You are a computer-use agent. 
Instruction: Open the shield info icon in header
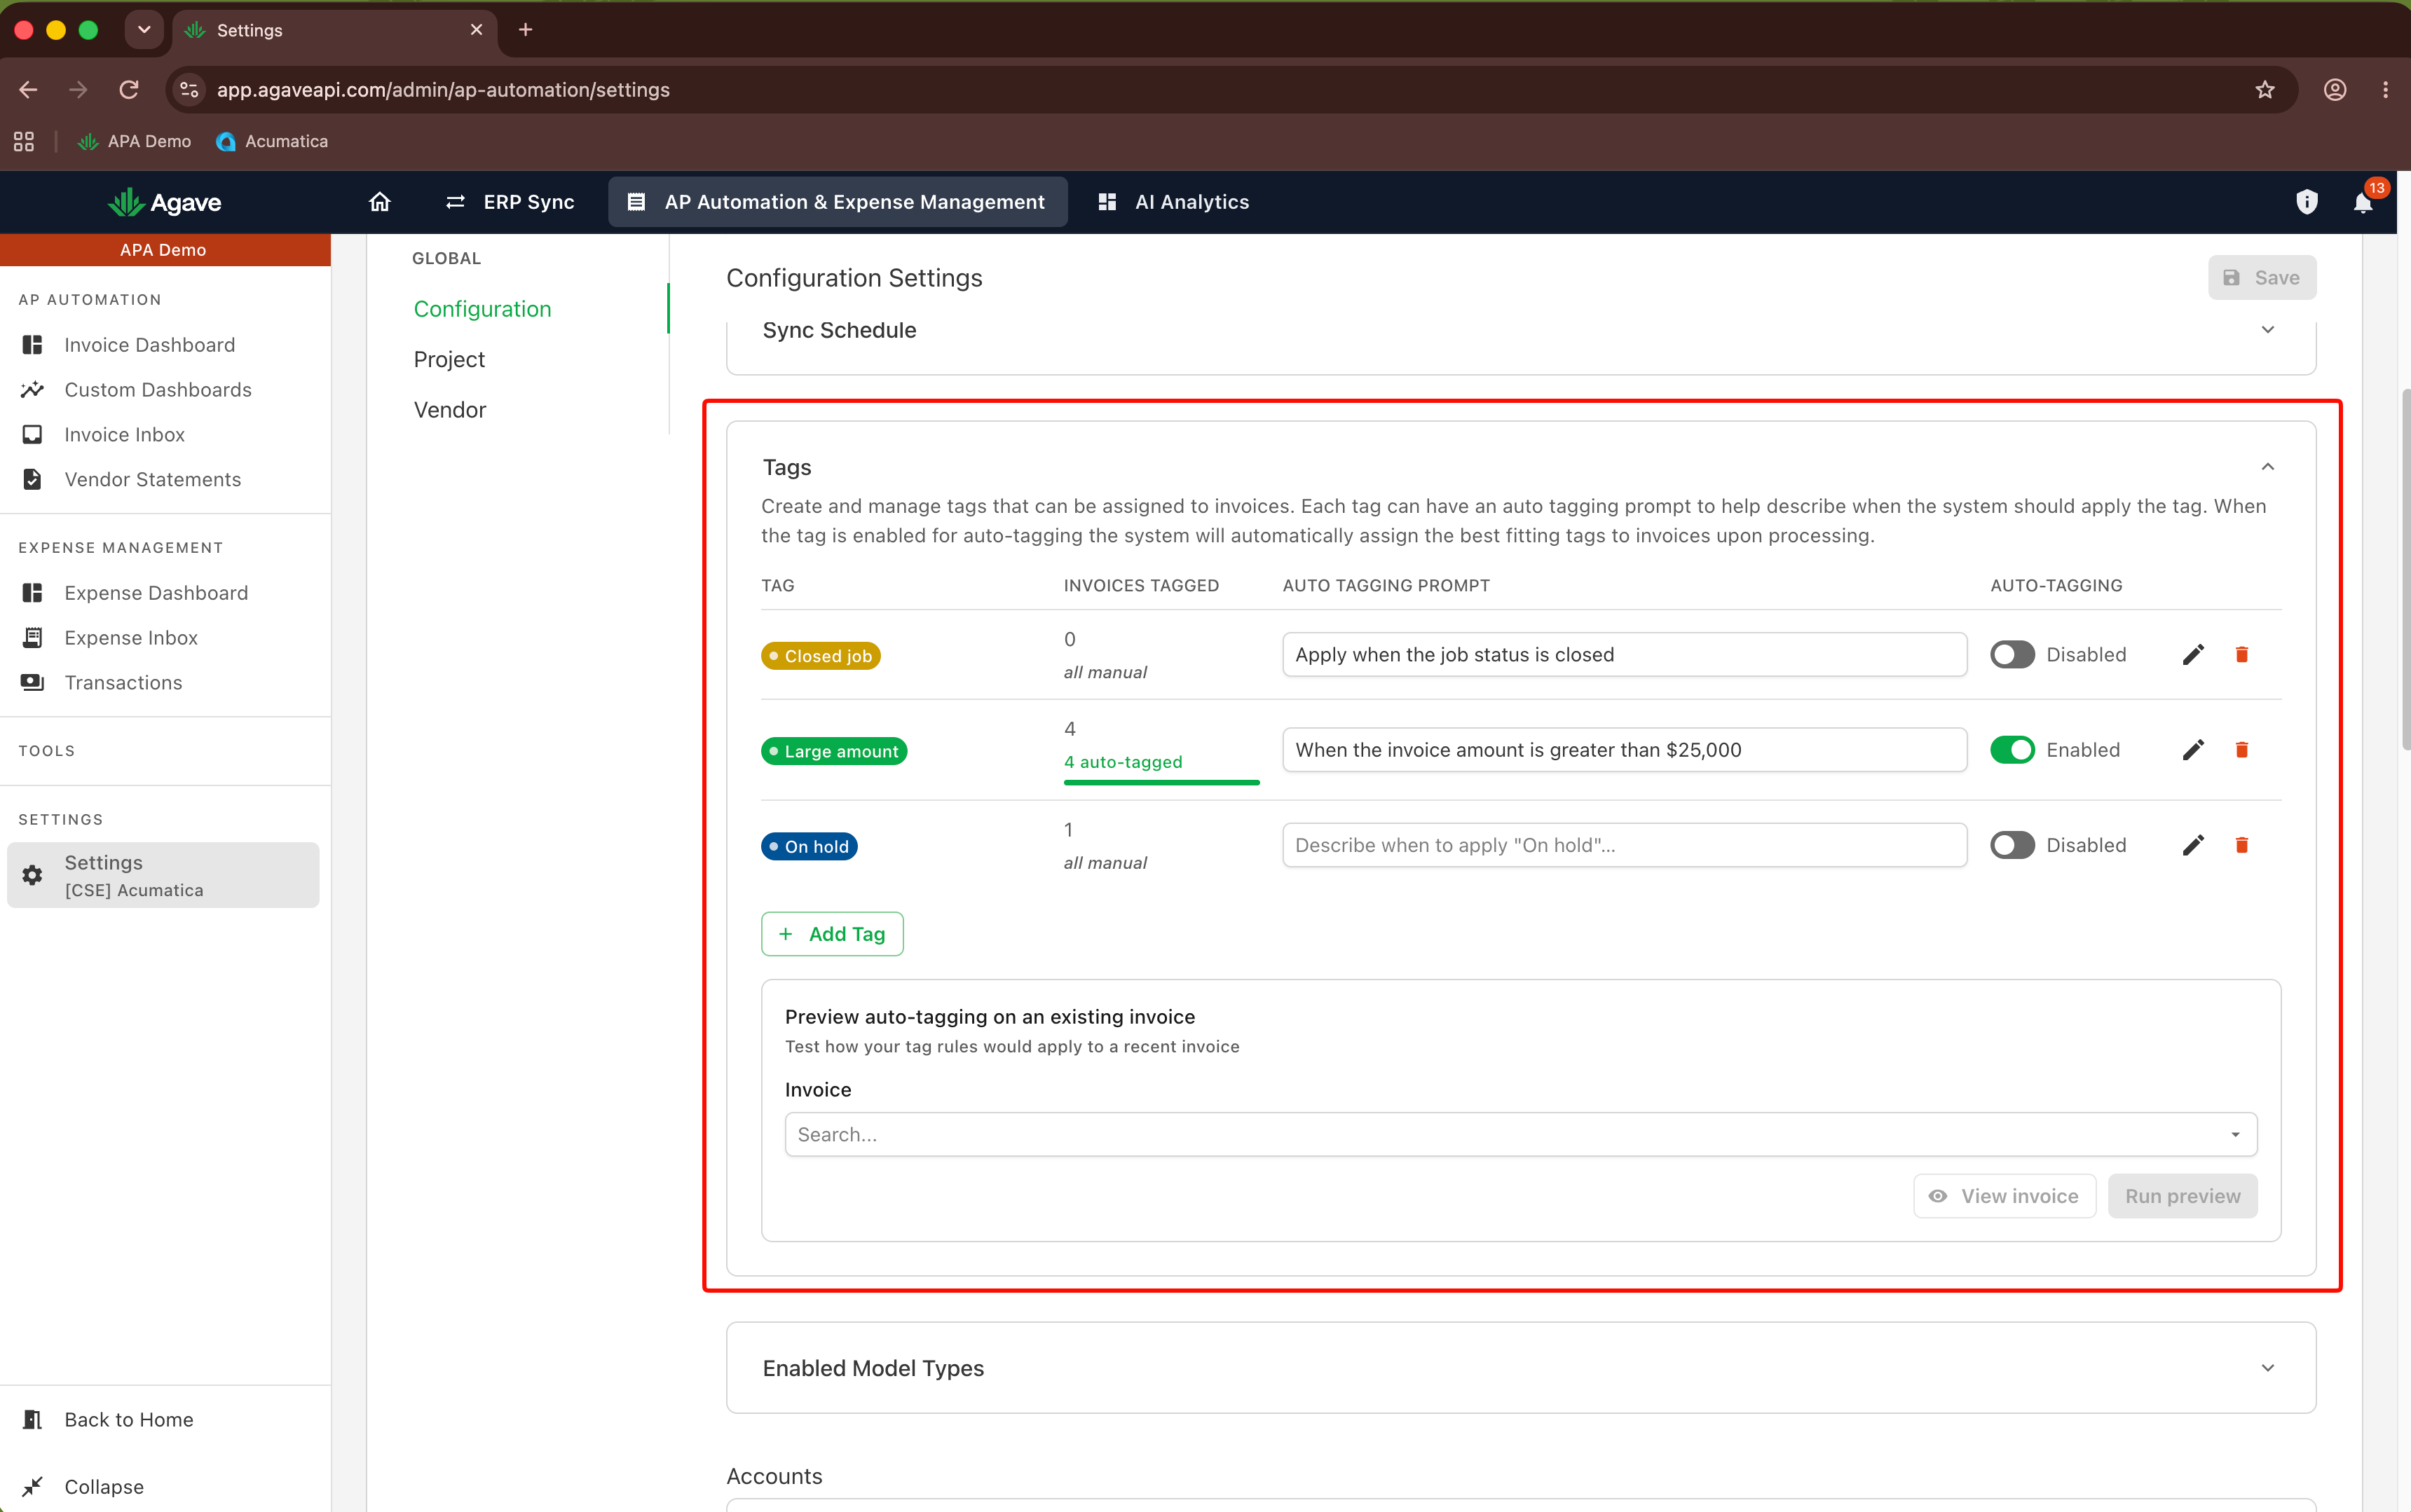click(2307, 202)
